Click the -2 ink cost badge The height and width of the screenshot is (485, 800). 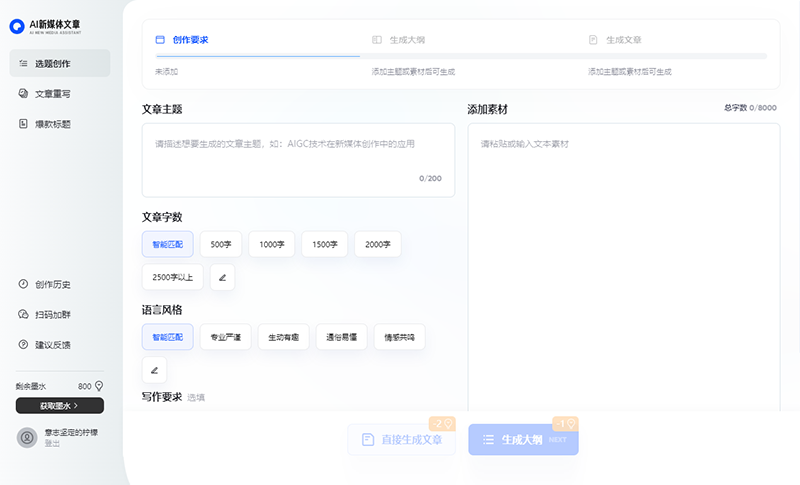(x=442, y=424)
